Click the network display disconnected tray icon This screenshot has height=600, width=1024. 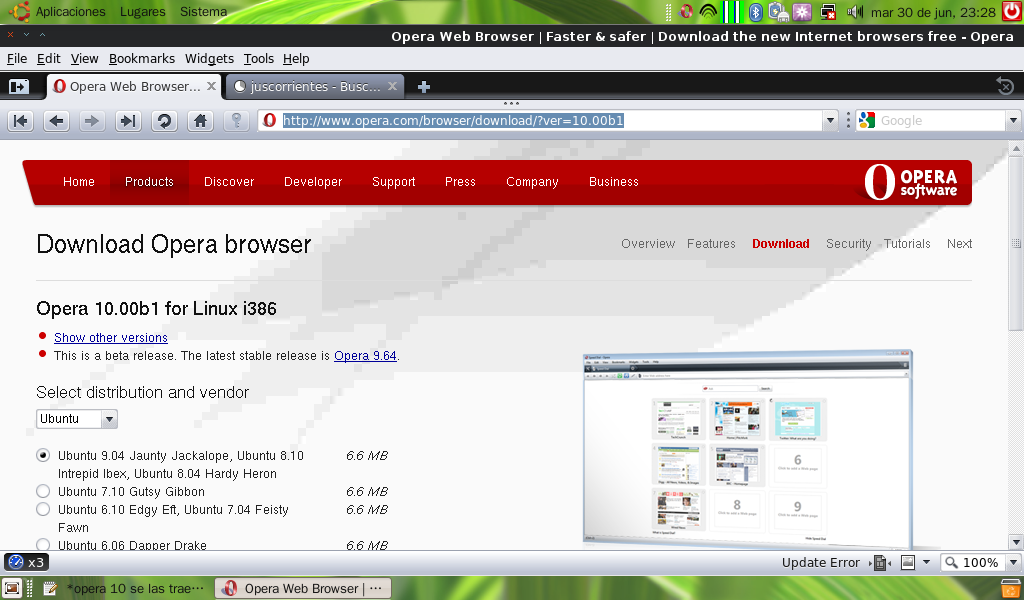click(827, 12)
